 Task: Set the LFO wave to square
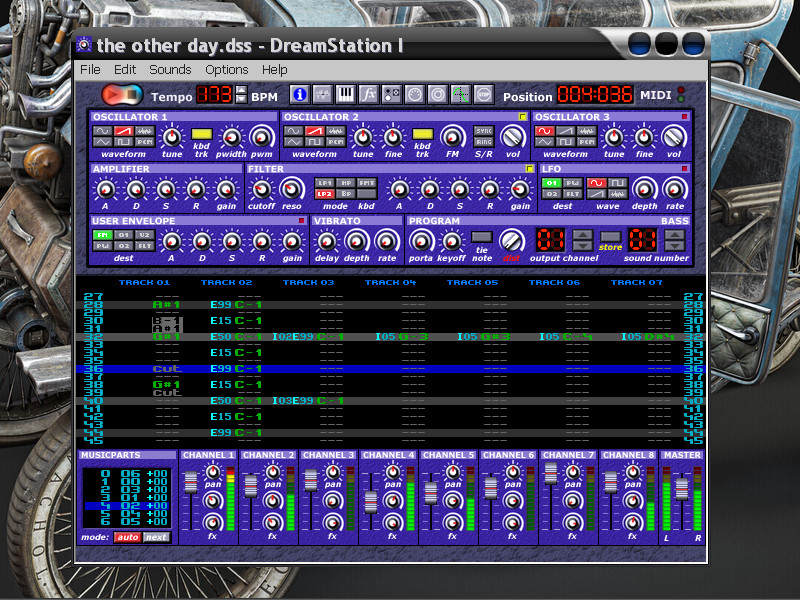click(x=617, y=183)
